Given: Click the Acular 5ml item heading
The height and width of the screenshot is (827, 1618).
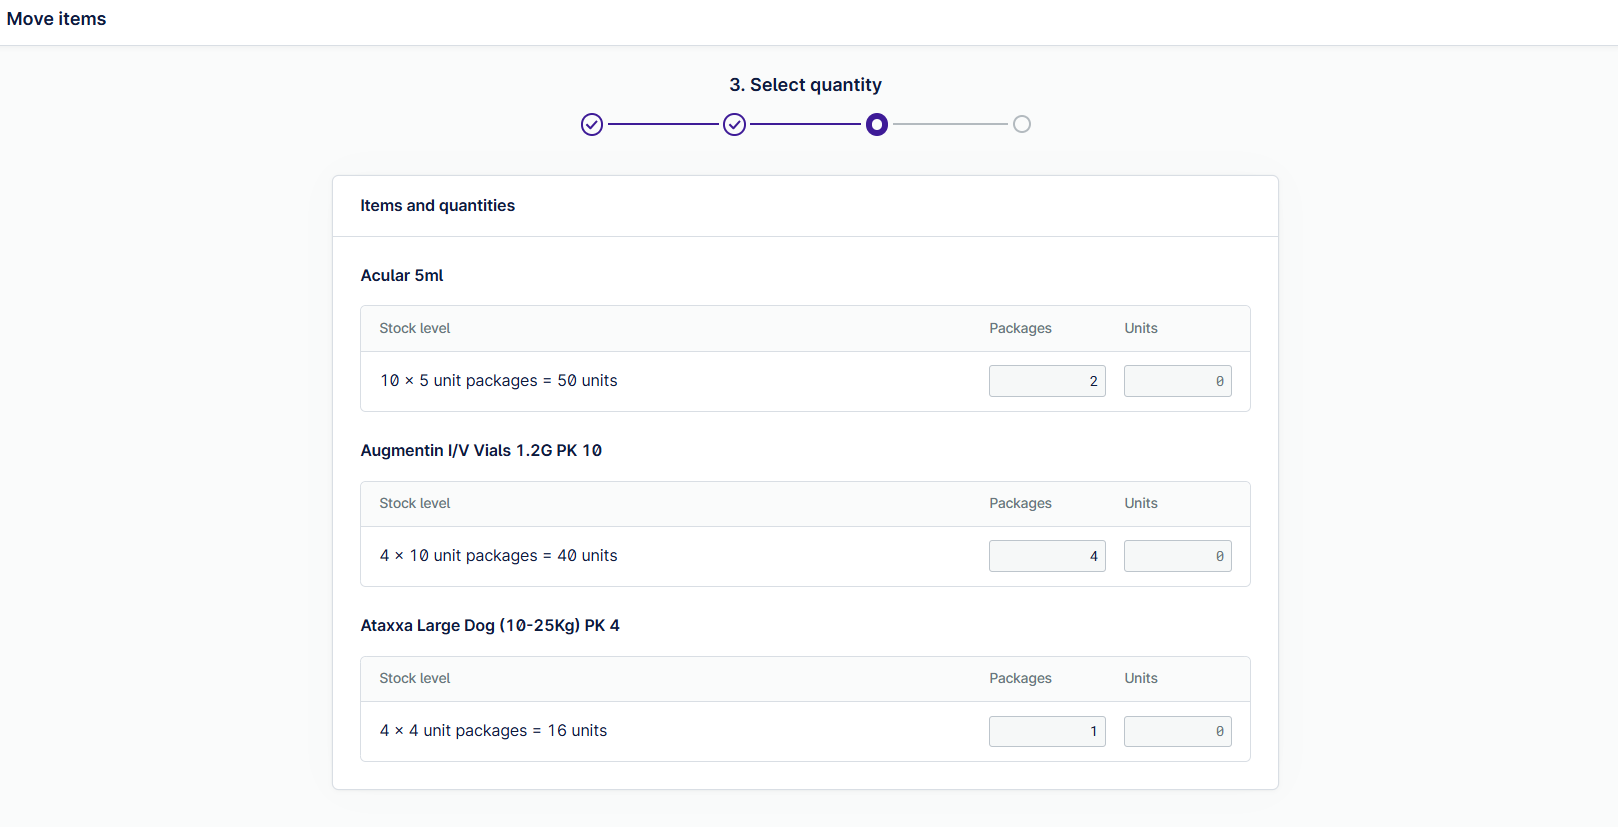Looking at the screenshot, I should coord(402,275).
